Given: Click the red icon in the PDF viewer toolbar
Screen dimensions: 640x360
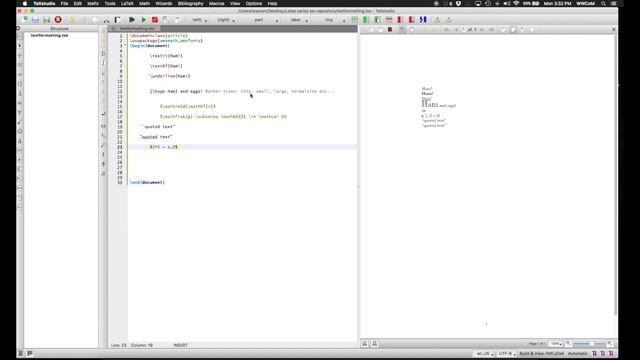Looking at the screenshot, I should pos(390,29).
